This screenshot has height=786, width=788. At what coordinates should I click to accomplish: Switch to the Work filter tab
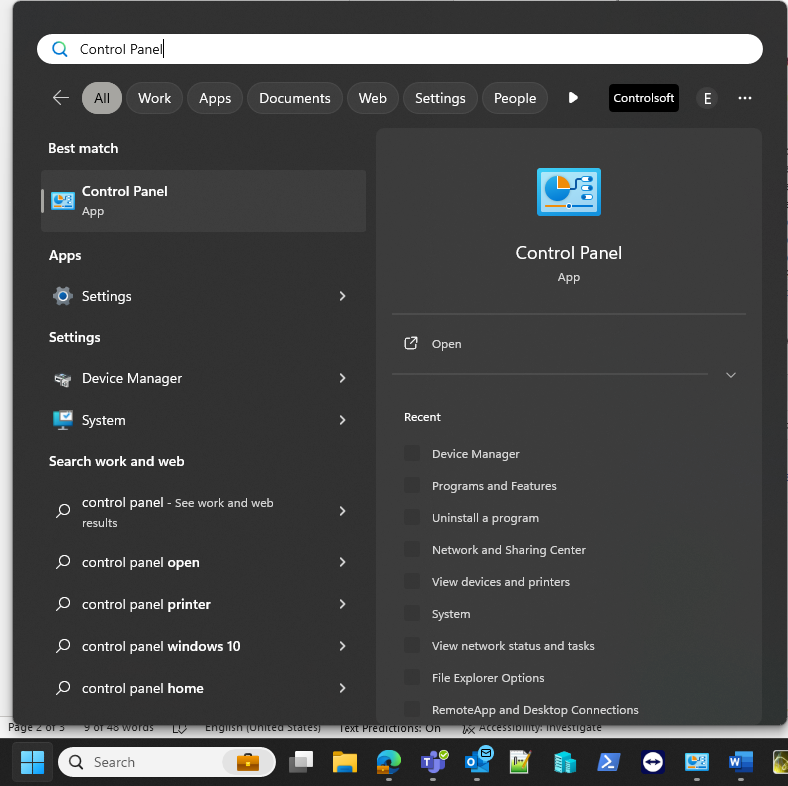154,98
